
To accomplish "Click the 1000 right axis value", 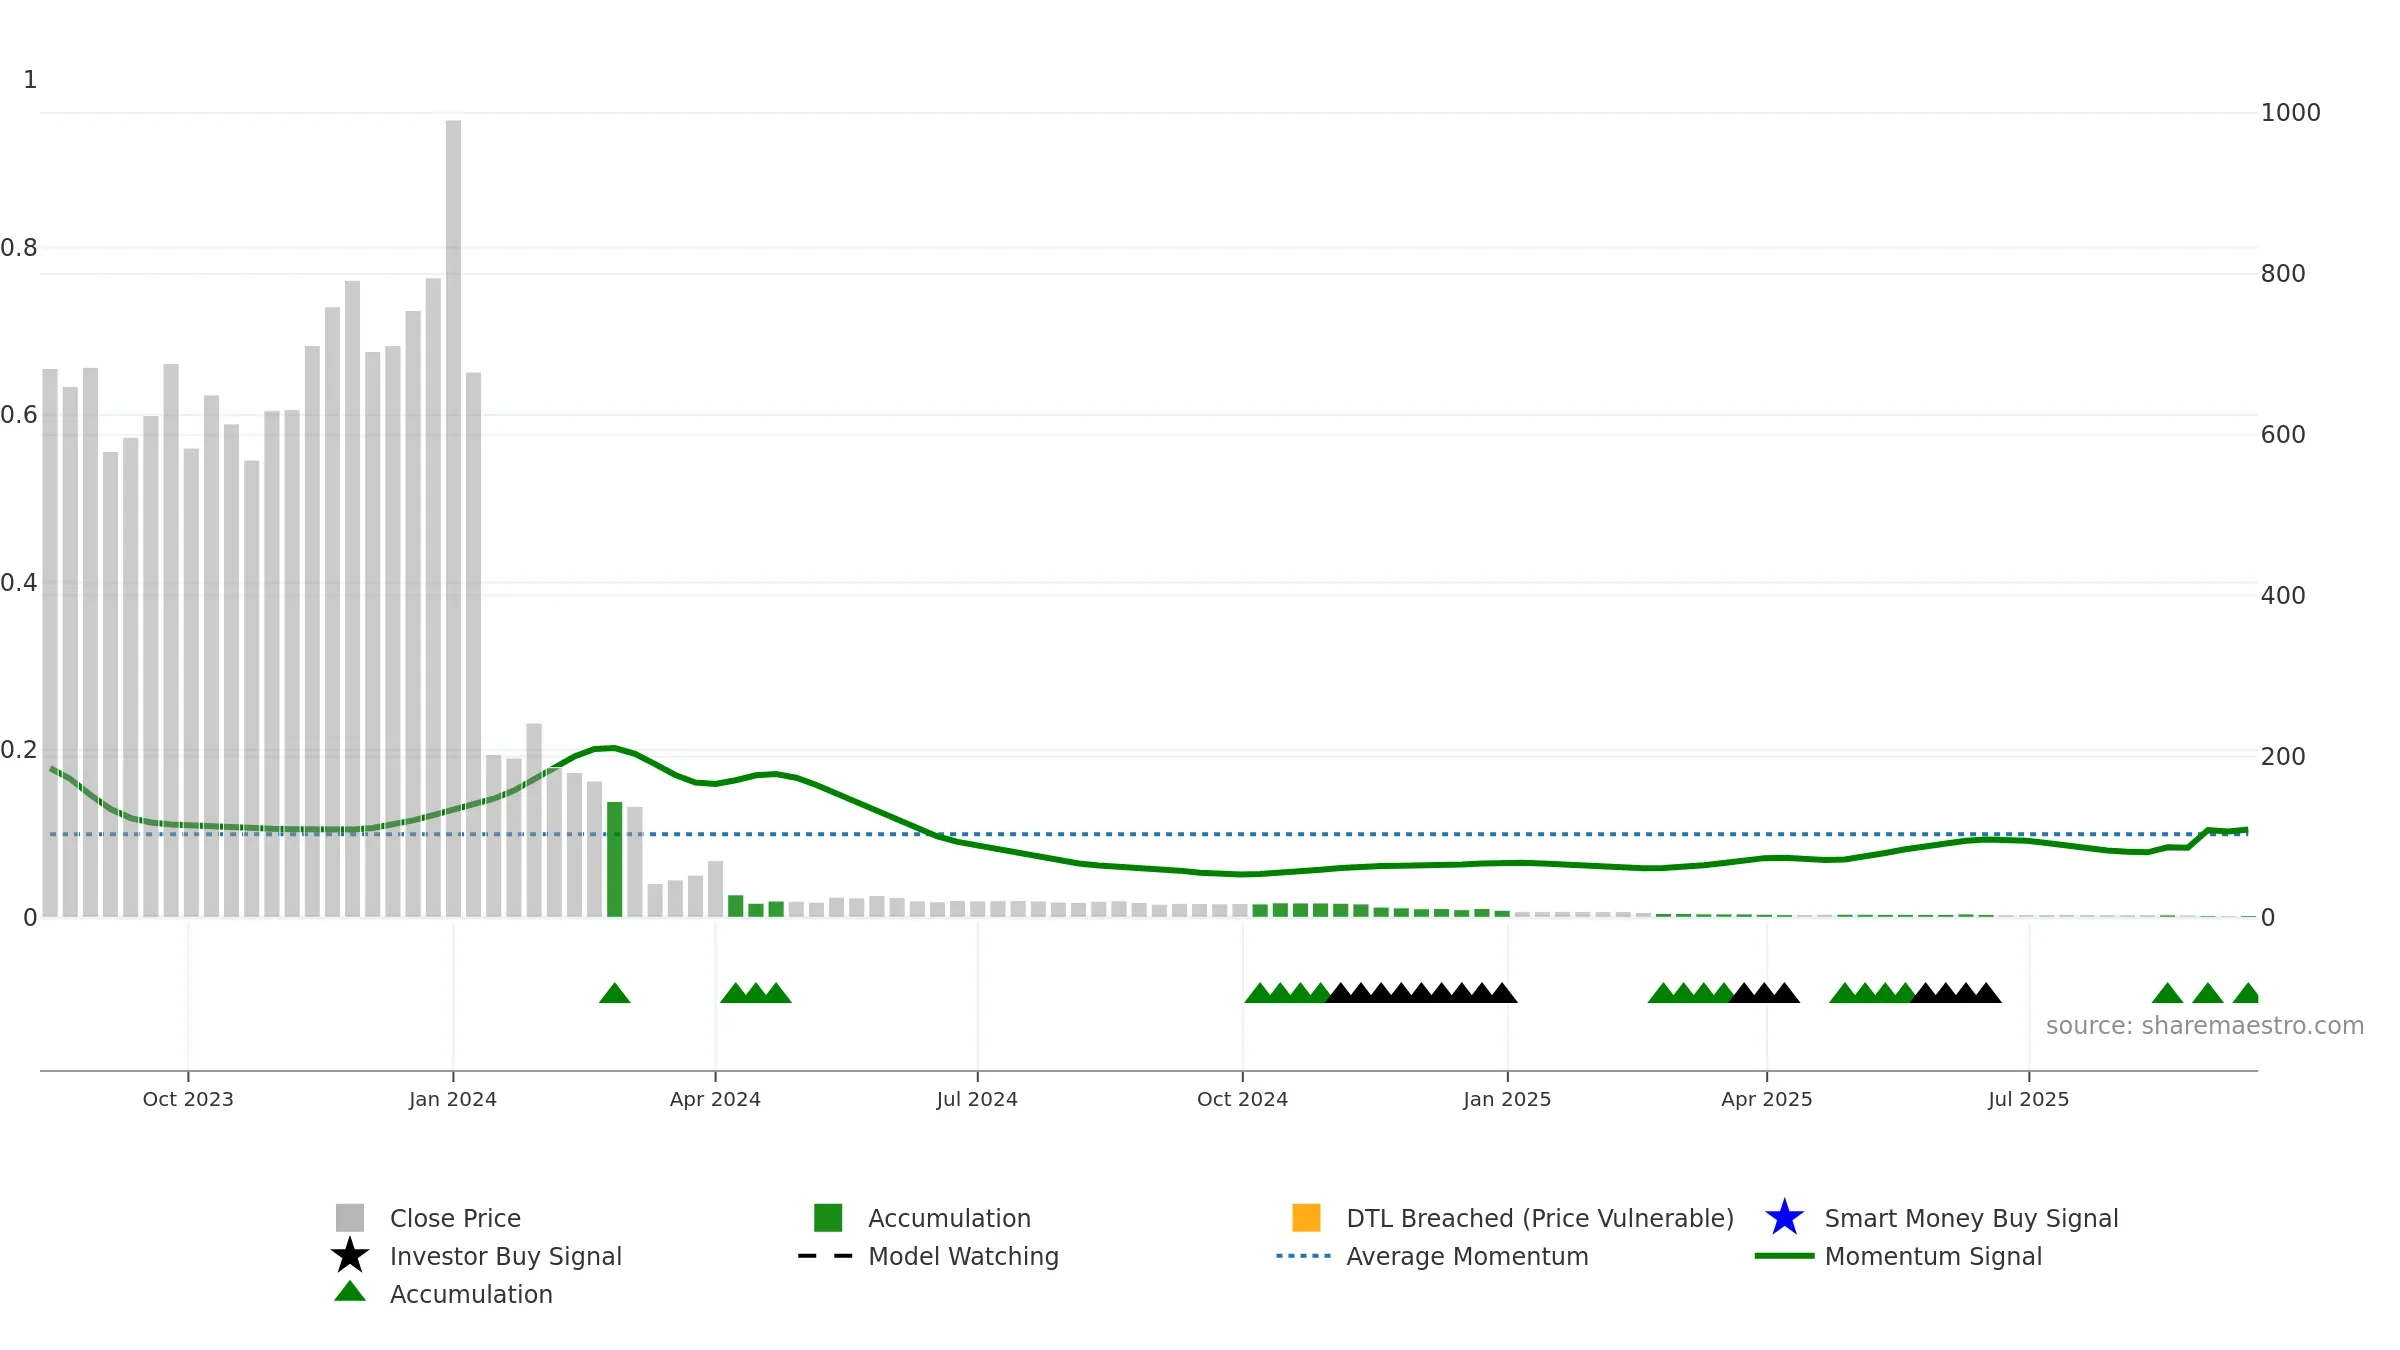I will click(2290, 113).
